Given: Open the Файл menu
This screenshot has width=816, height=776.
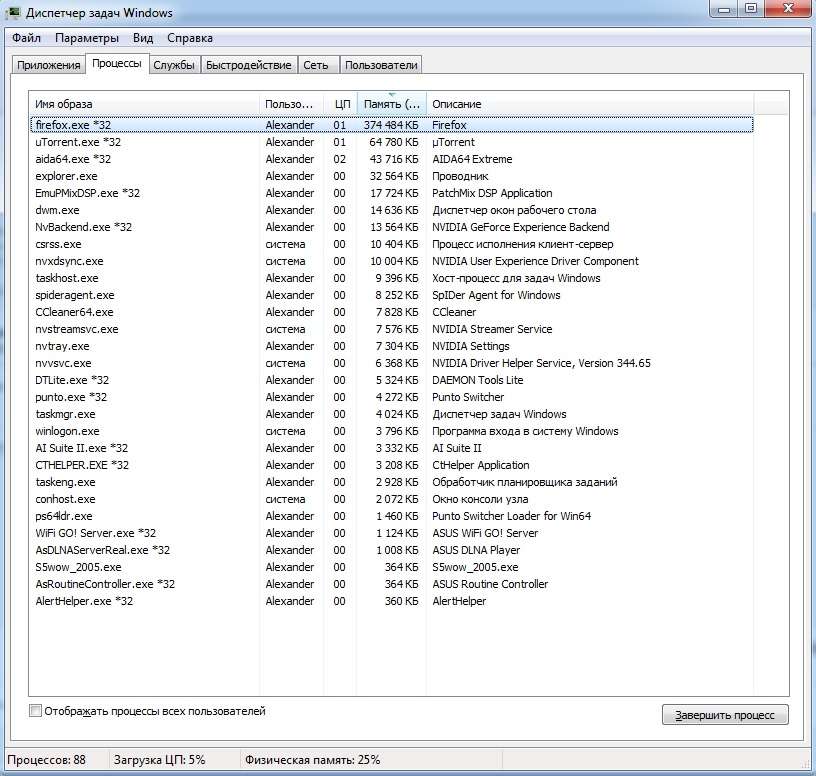Looking at the screenshot, I should (27, 38).
